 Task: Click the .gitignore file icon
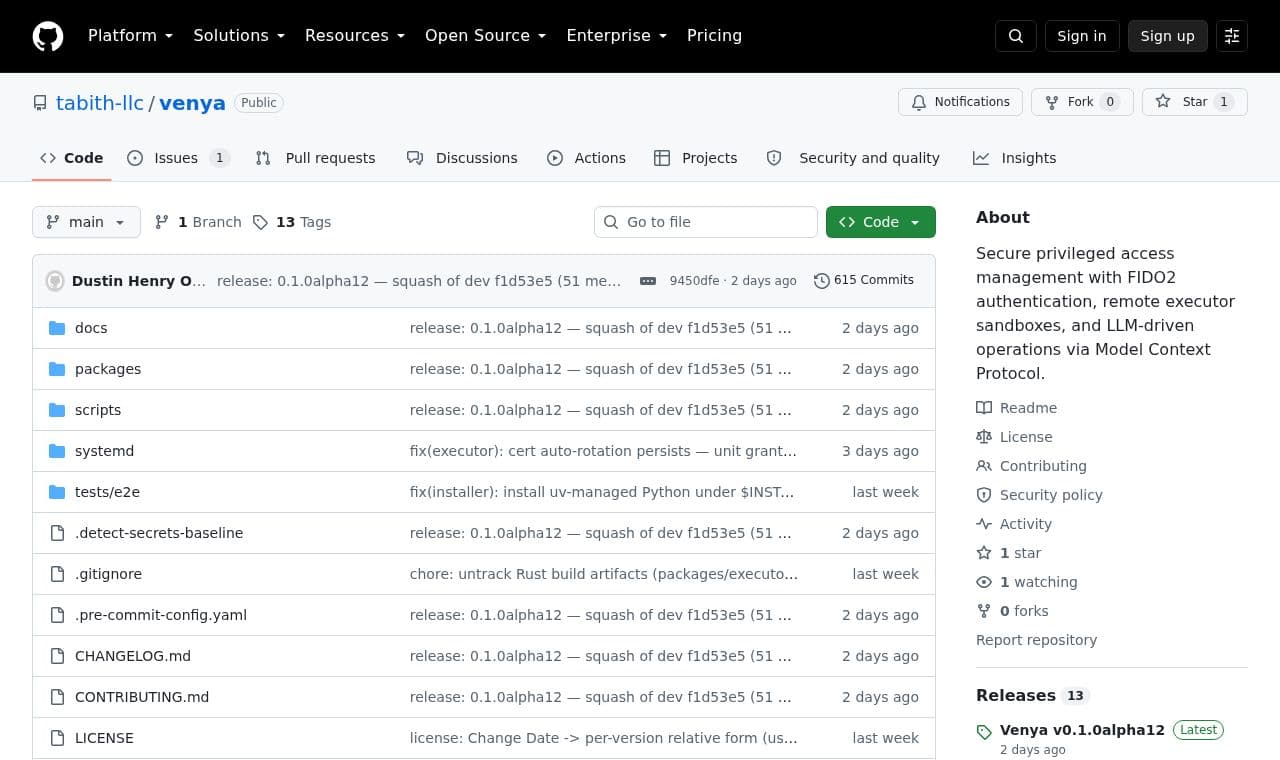(x=57, y=574)
